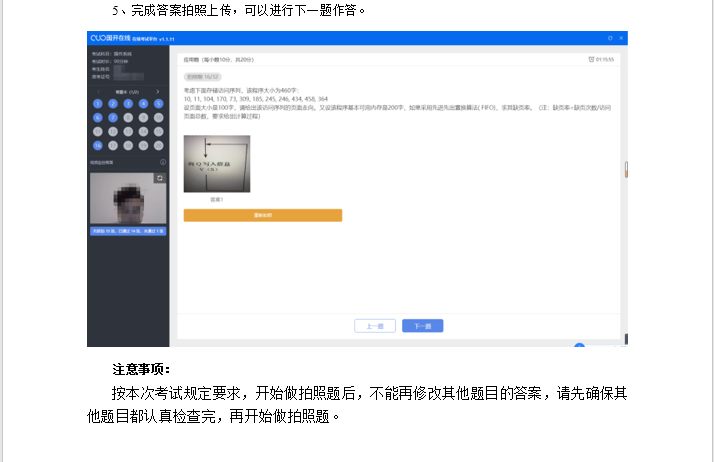The height and width of the screenshot is (462, 714).
Task: Go to previous question page with left chevron
Action: point(98,91)
